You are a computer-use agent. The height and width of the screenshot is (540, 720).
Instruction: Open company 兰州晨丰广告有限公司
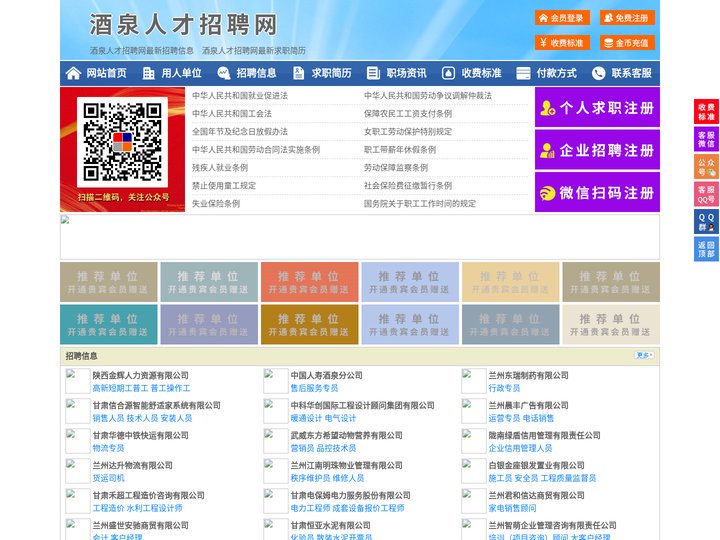click(x=529, y=405)
